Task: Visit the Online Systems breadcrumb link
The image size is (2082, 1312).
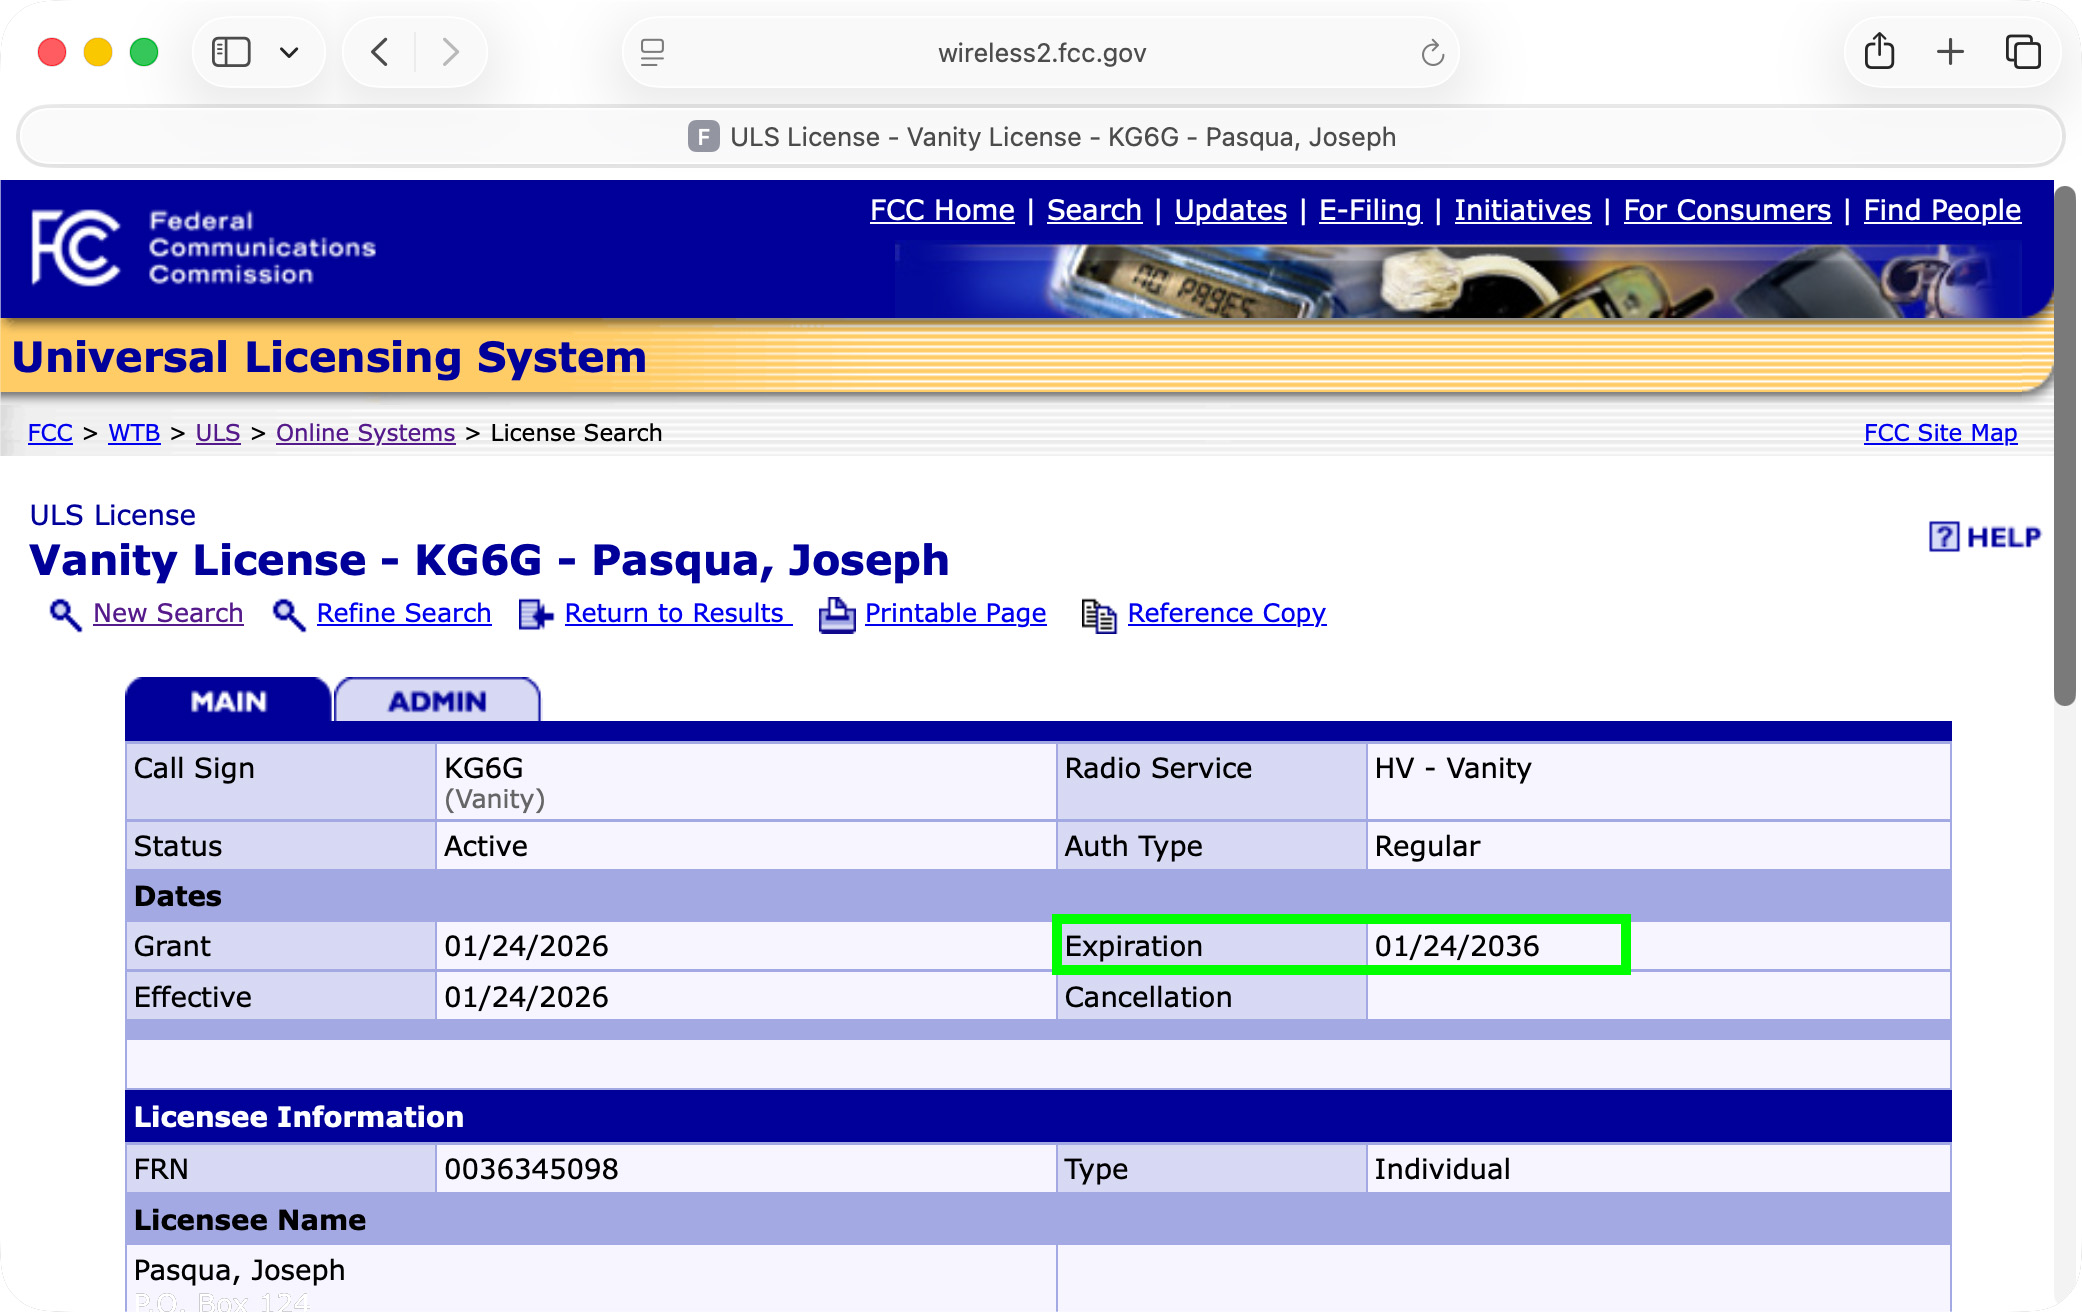Action: coord(365,432)
